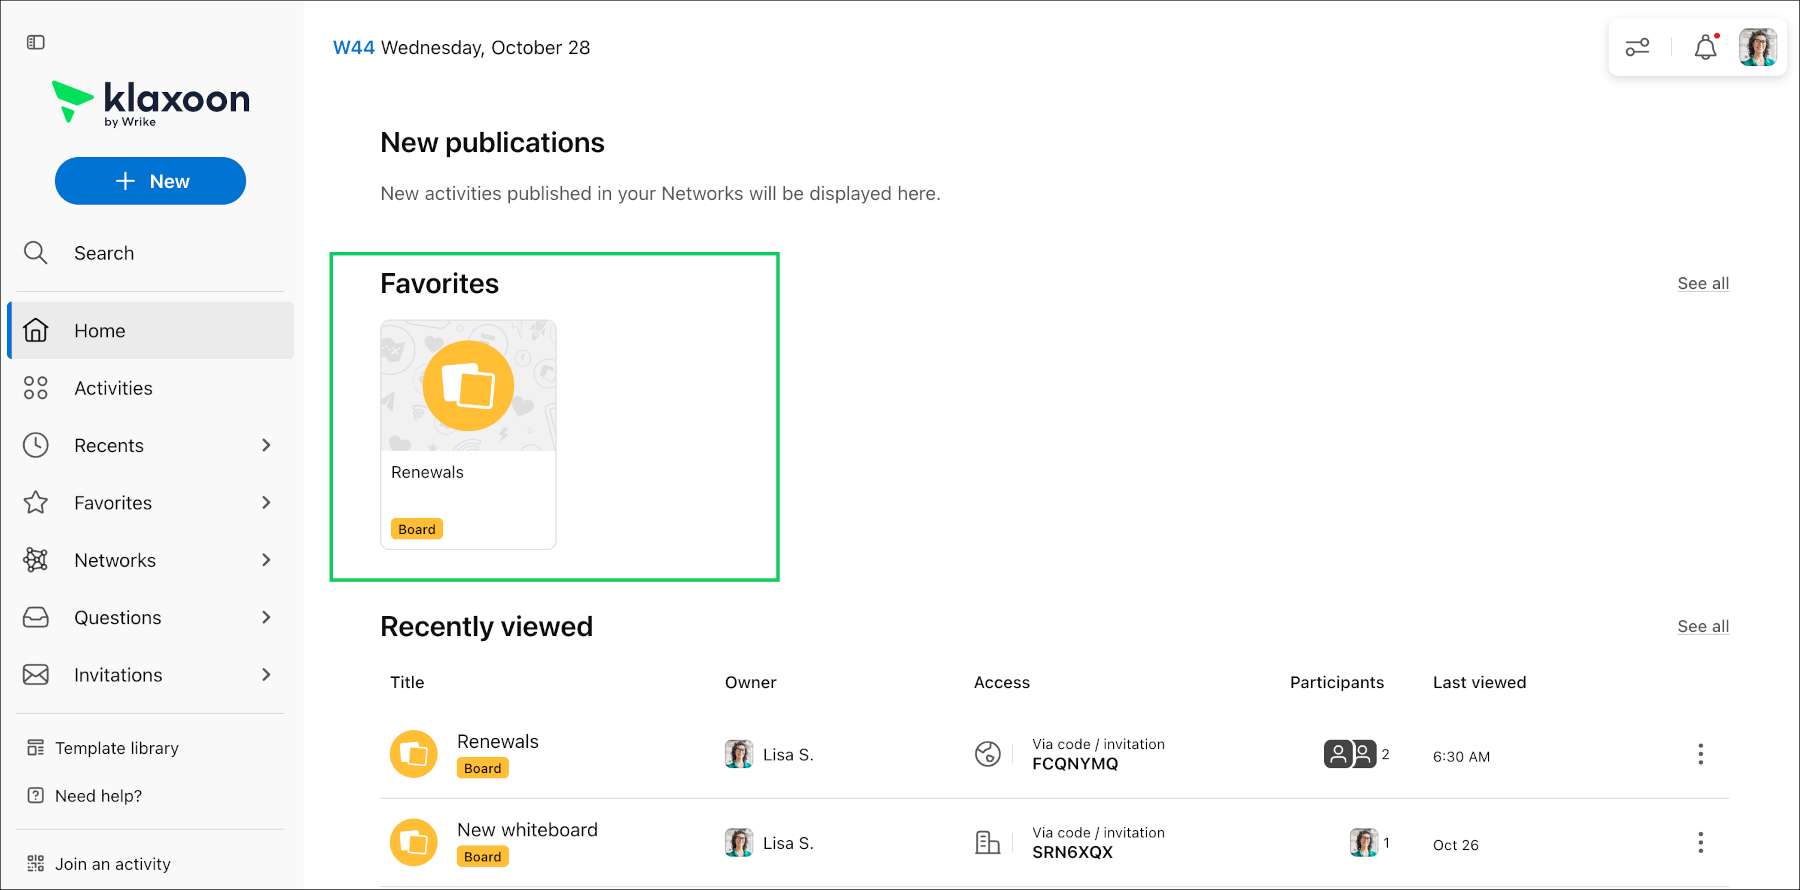Expand the Recents submenu chevron

pos(266,445)
